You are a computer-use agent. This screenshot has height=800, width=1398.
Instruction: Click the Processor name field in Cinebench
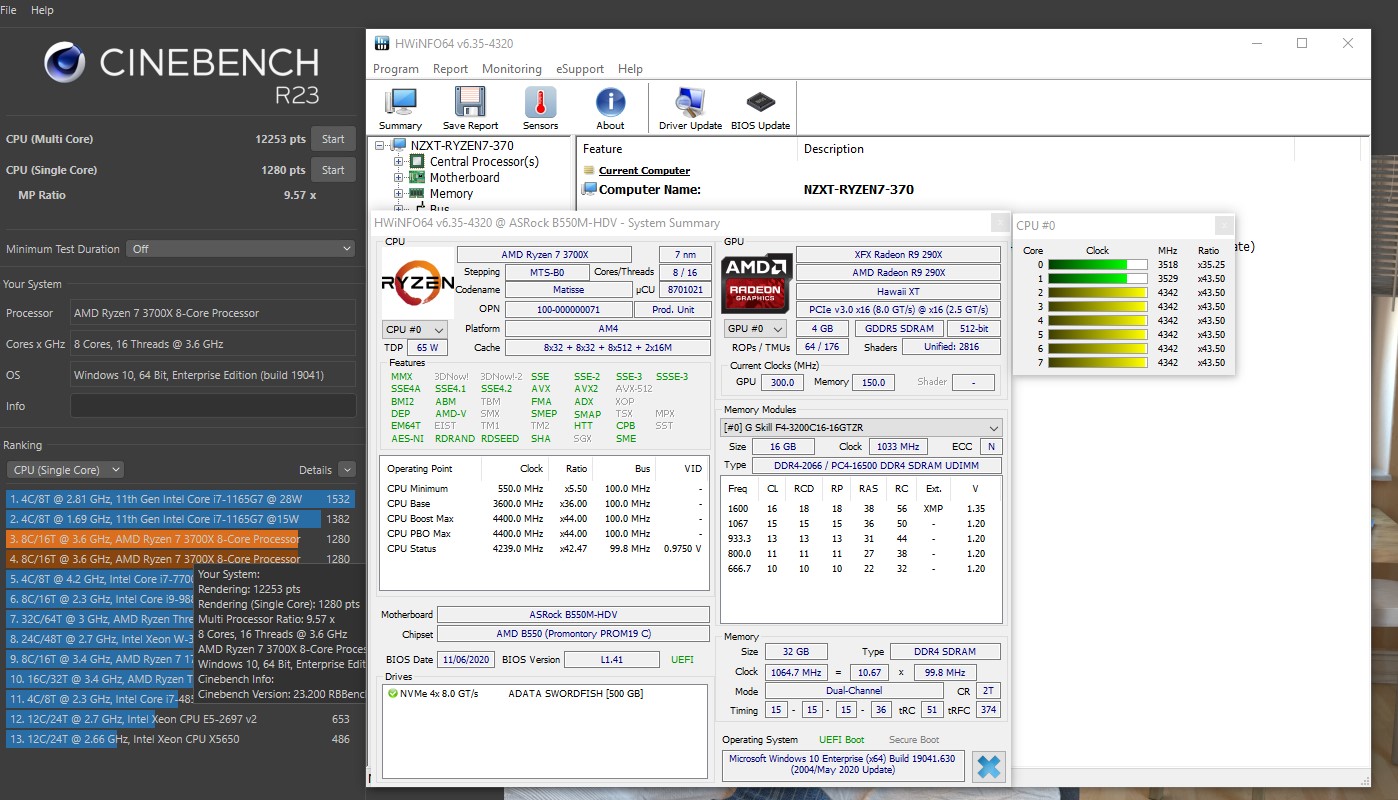pyautogui.click(x=213, y=313)
